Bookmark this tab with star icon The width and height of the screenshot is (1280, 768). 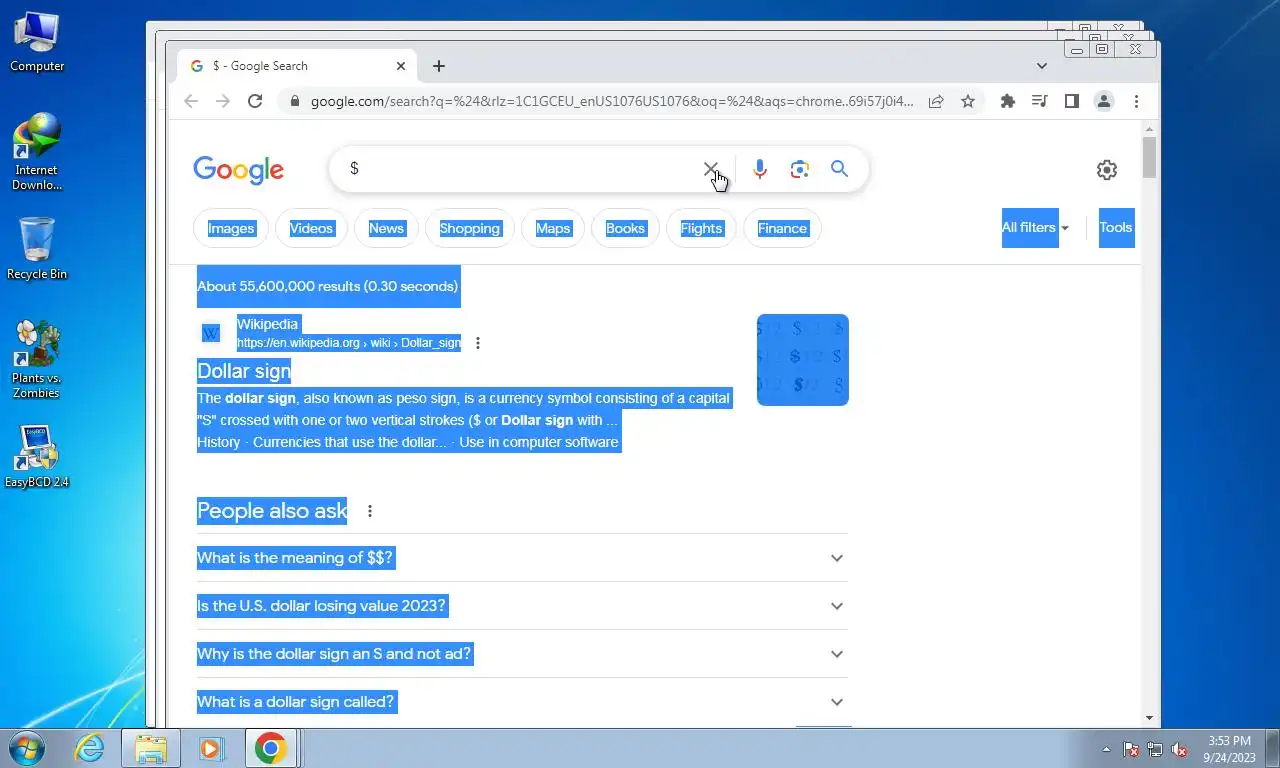968,101
